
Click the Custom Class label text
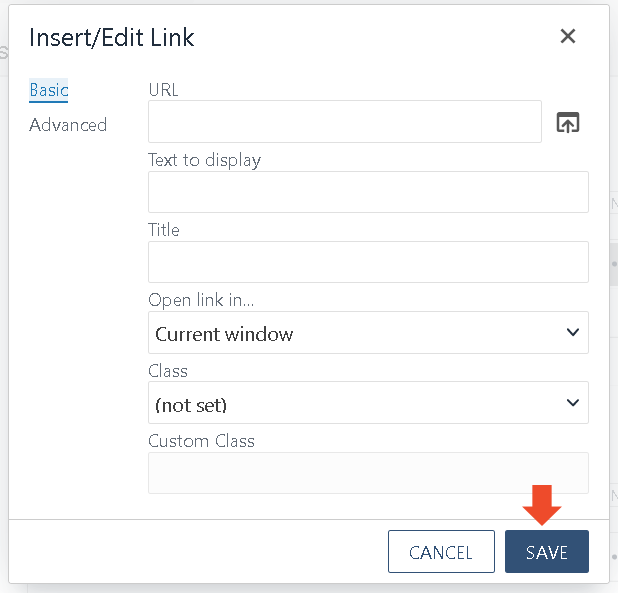point(201,441)
